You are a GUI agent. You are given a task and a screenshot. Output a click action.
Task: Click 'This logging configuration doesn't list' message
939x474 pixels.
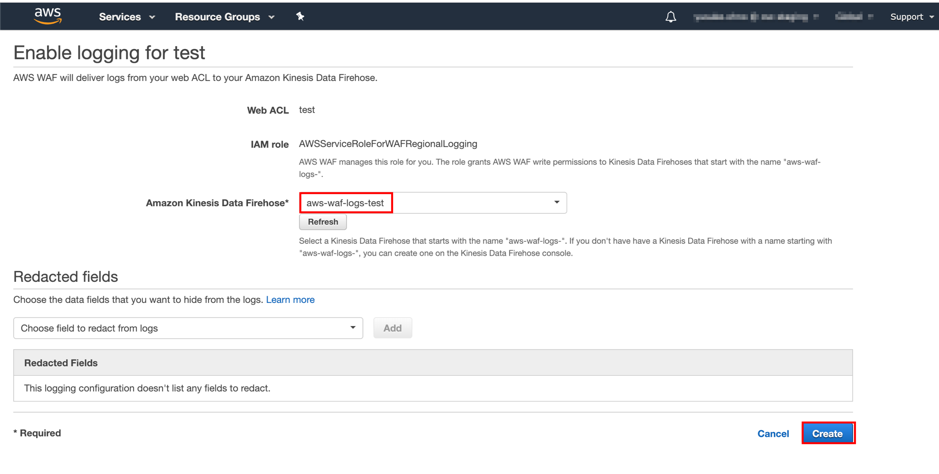point(147,388)
